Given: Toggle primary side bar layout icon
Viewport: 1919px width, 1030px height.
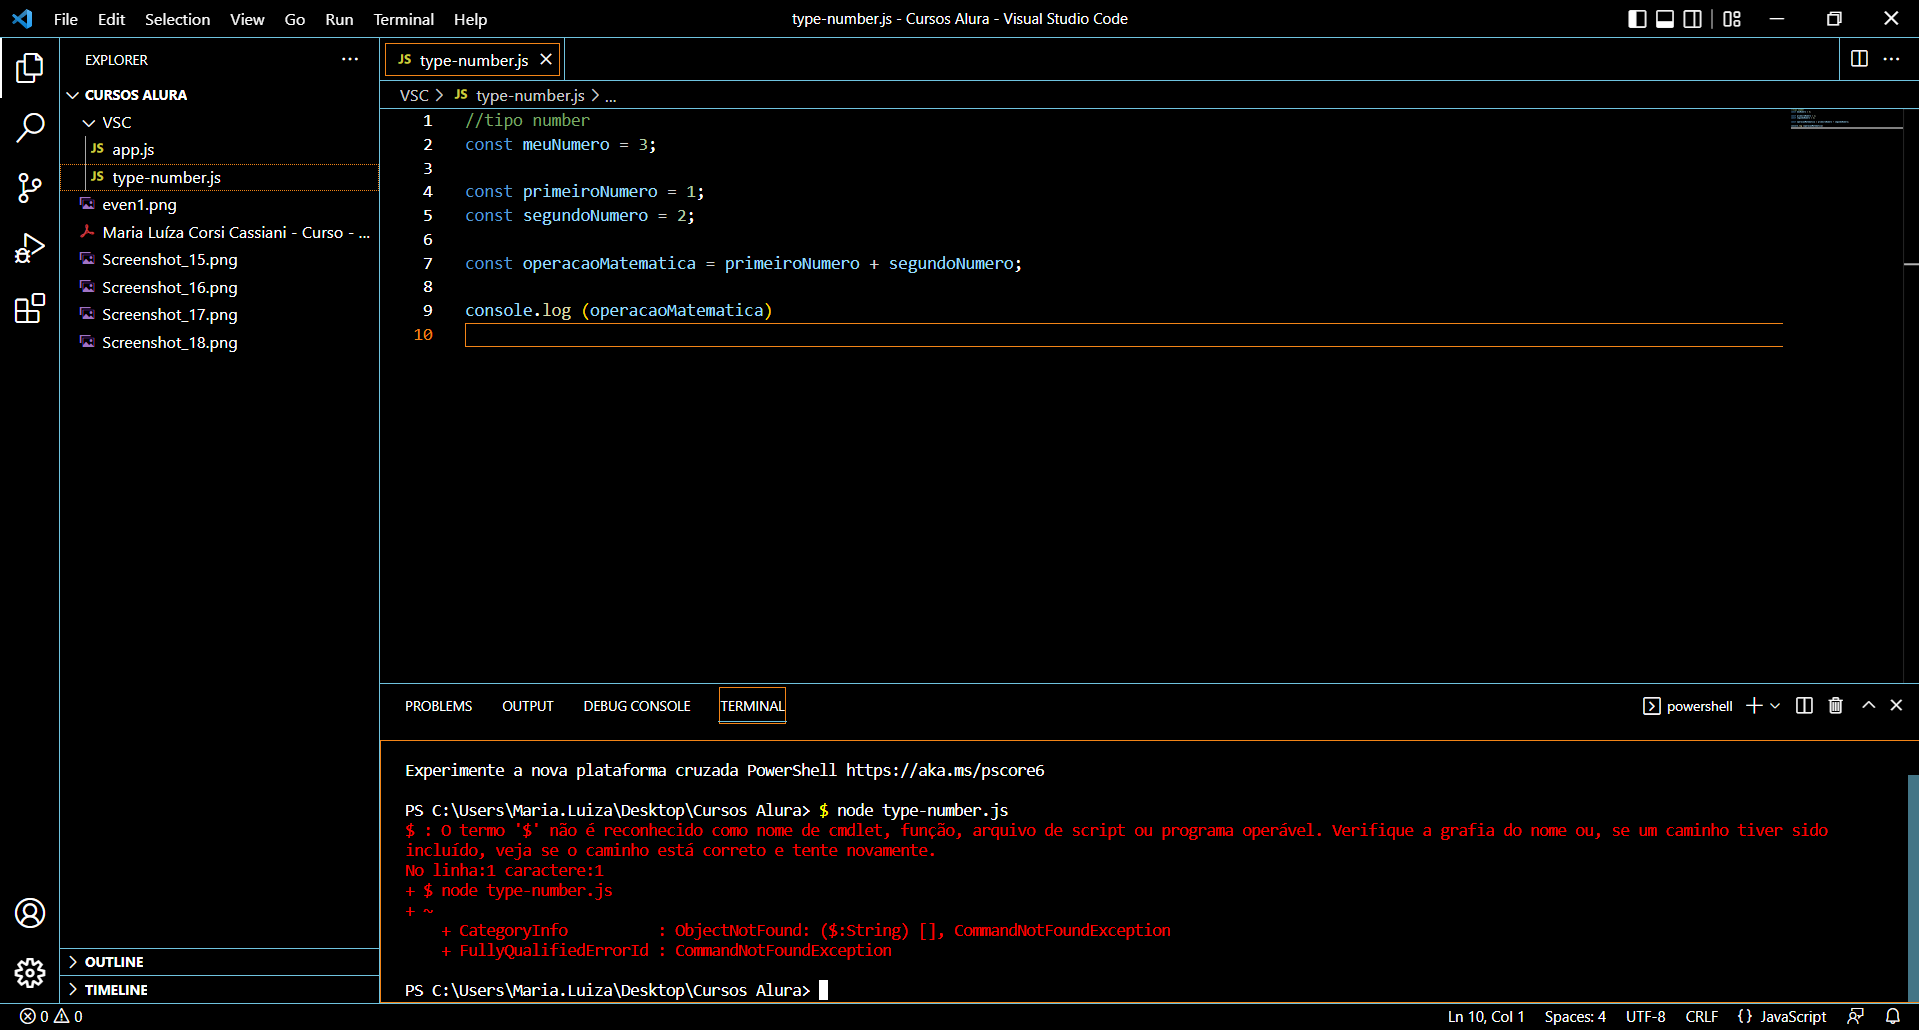Looking at the screenshot, I should coord(1637,19).
